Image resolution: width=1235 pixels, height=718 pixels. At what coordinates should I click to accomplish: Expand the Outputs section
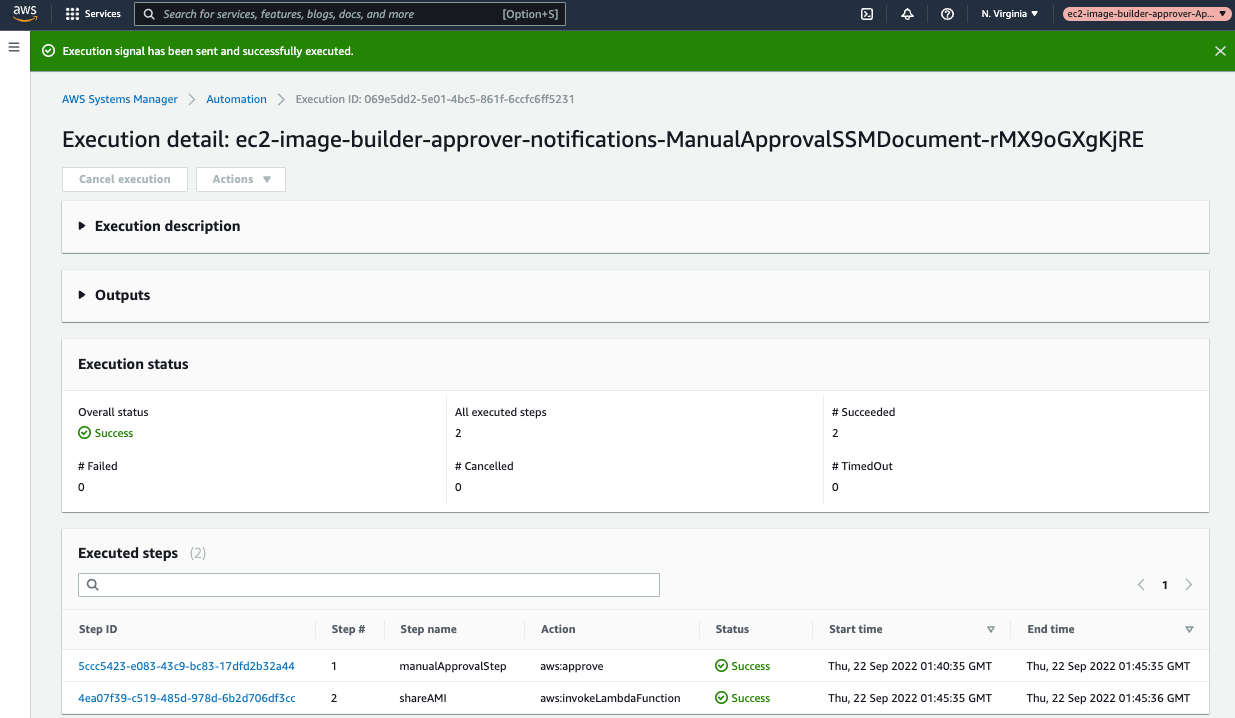[114, 295]
